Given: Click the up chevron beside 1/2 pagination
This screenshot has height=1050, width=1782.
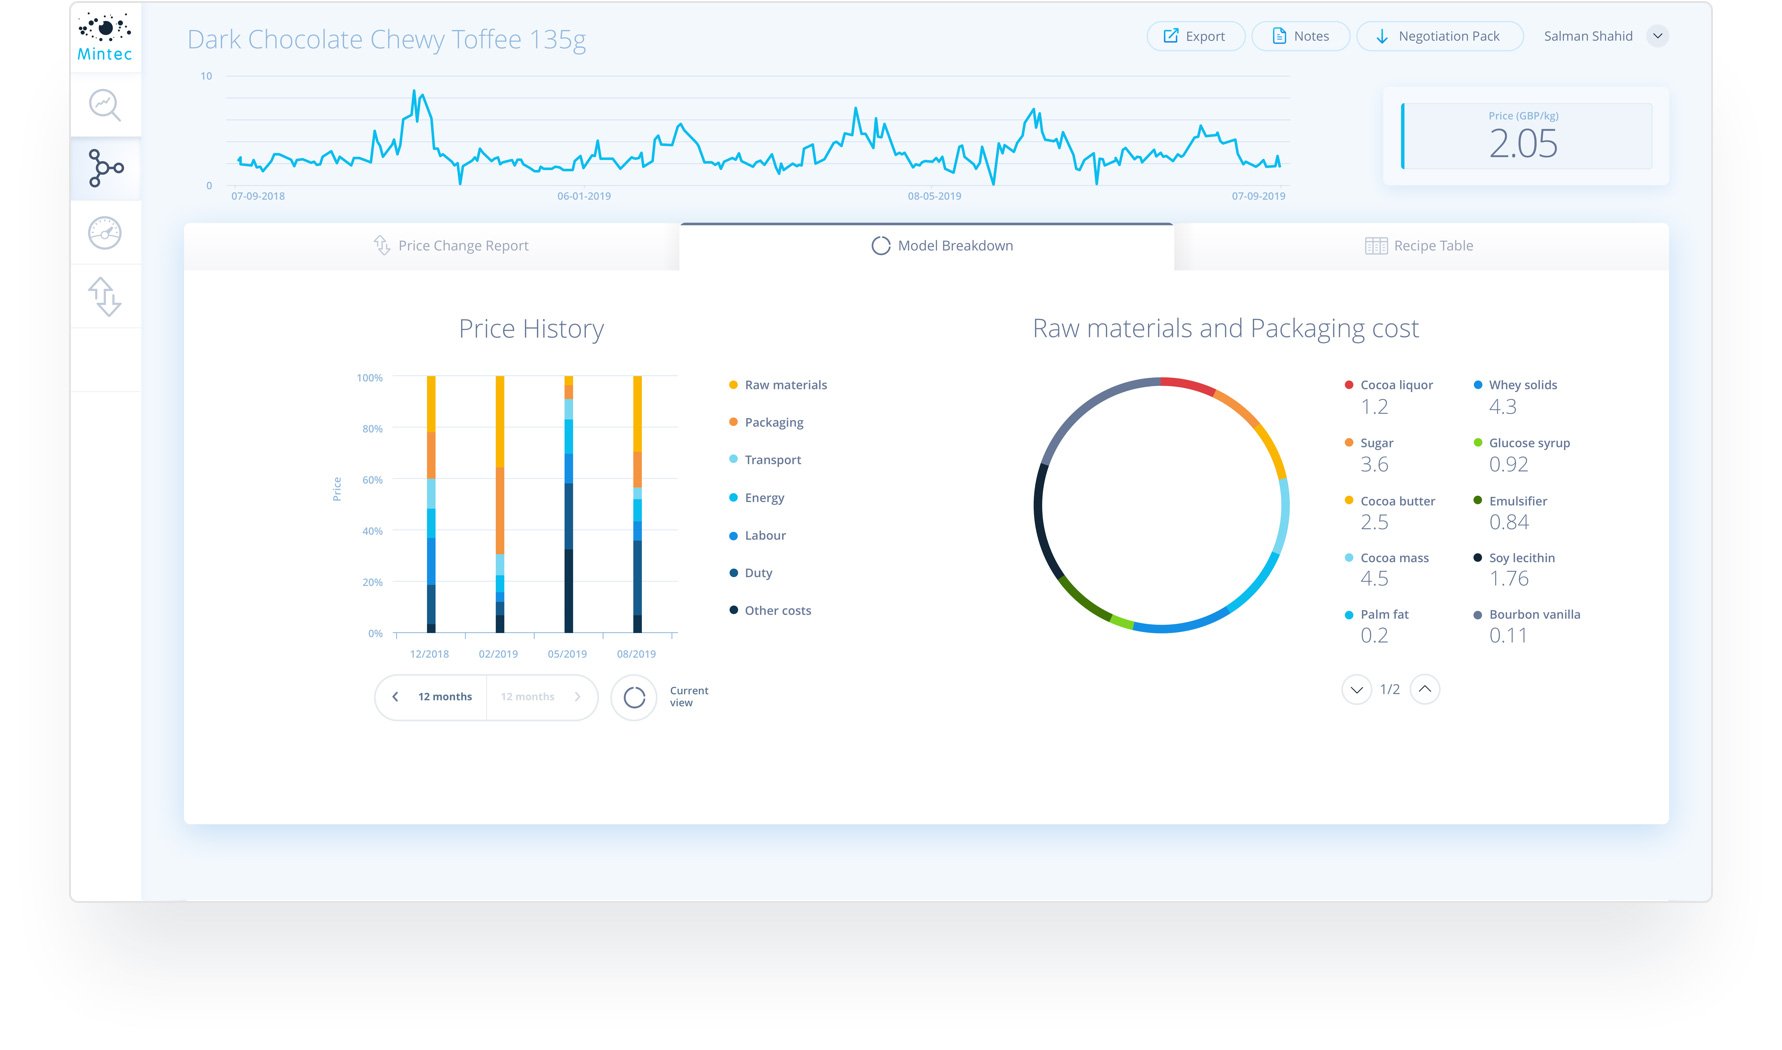Looking at the screenshot, I should (1425, 689).
